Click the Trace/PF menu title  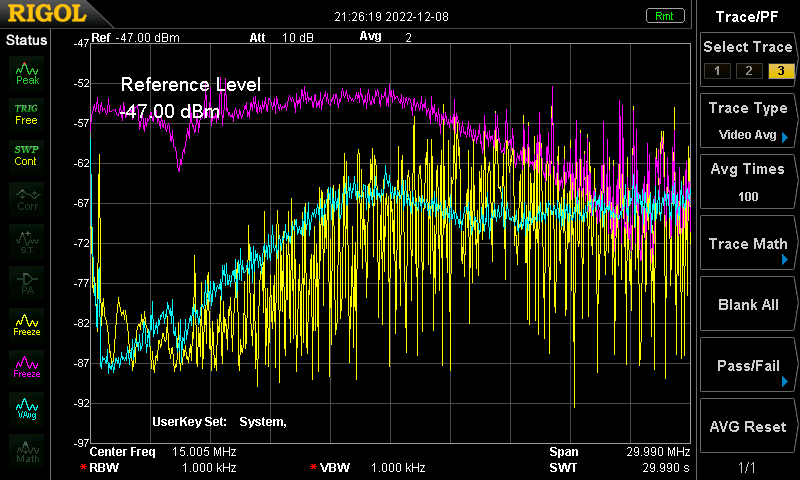point(748,16)
